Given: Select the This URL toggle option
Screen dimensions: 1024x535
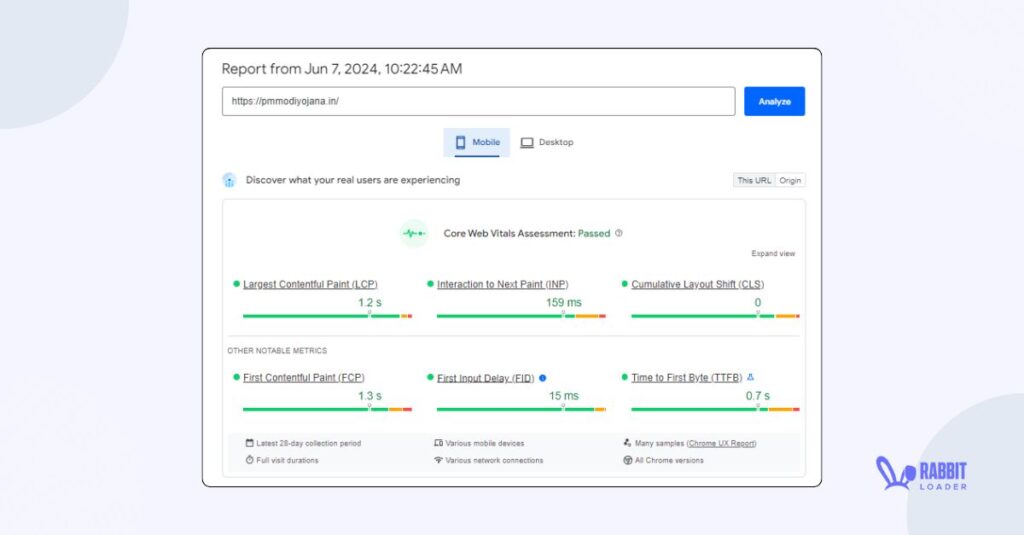Looking at the screenshot, I should [754, 180].
